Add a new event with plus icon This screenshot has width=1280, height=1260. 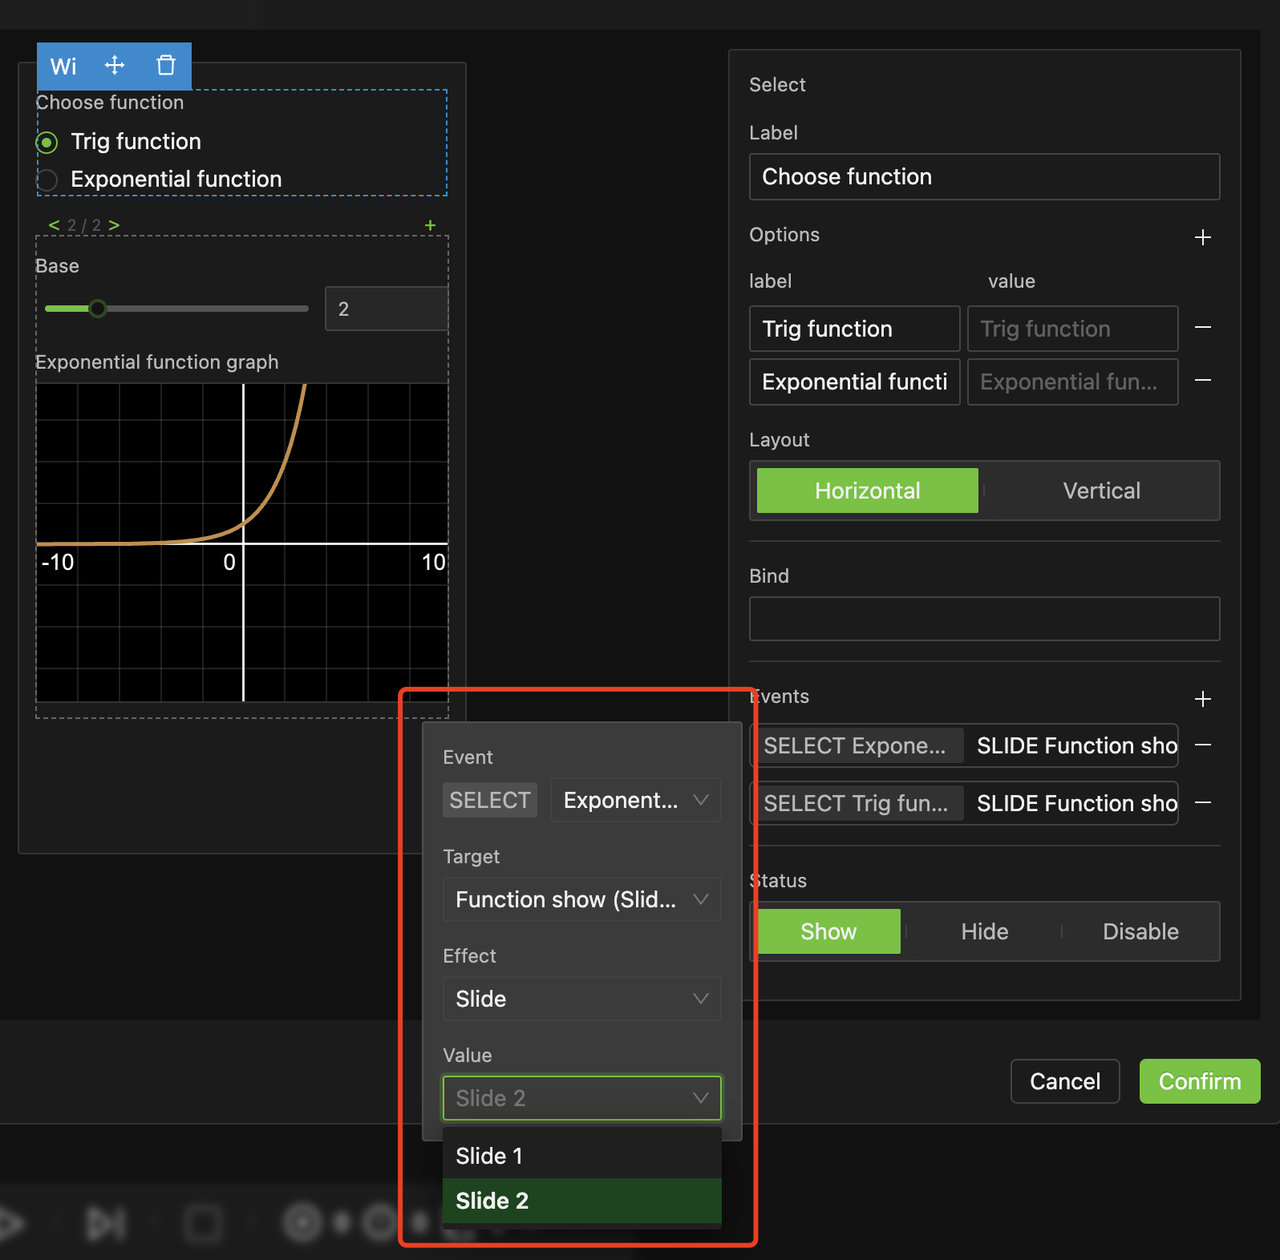click(x=1203, y=699)
